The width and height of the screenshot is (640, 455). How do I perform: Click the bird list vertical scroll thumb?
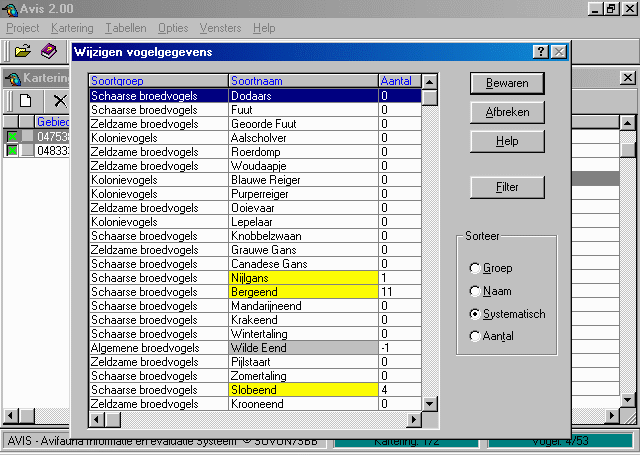pyautogui.click(x=429, y=98)
